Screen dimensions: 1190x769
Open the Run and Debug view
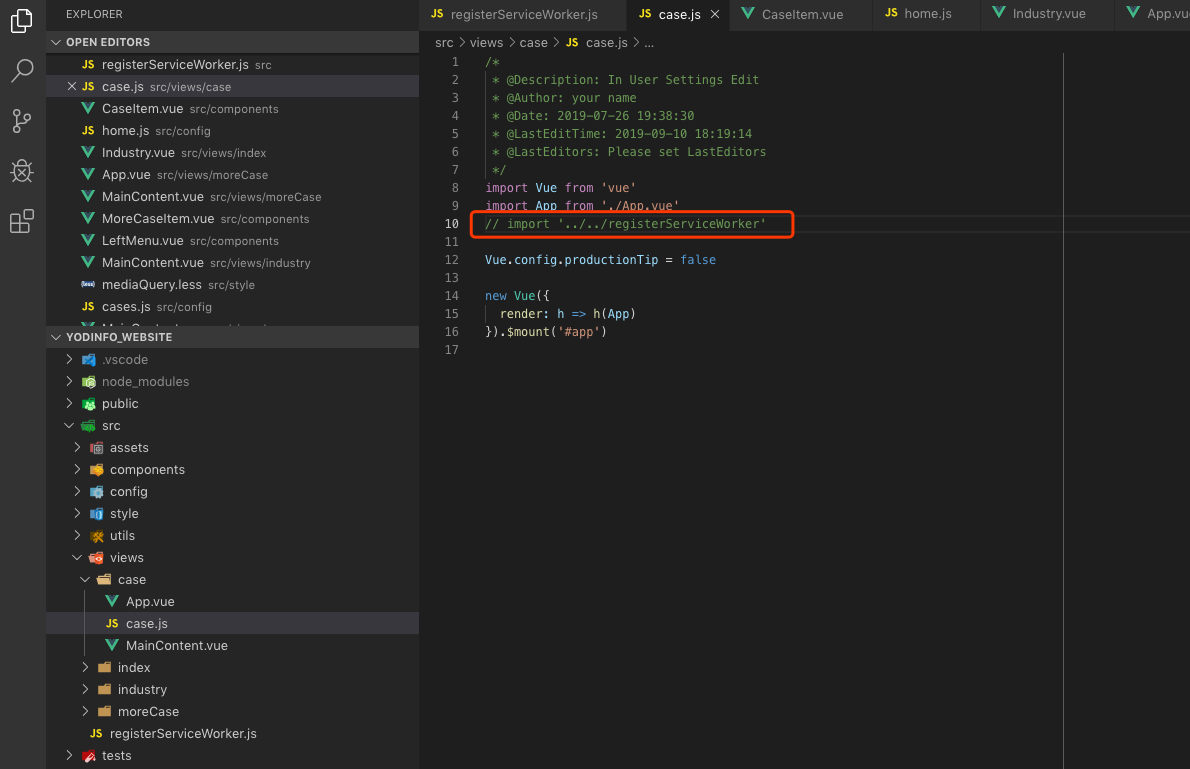(21, 170)
